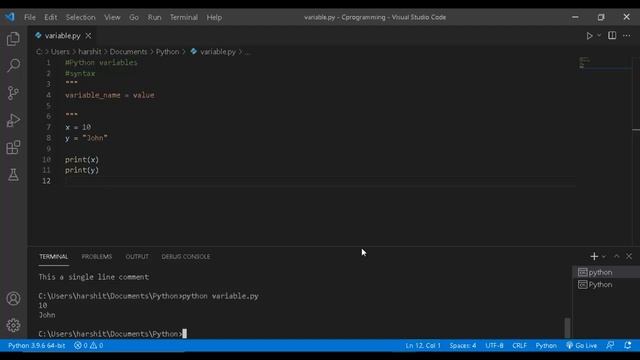
Task: Change end of line via CRLF
Action: (x=519, y=346)
